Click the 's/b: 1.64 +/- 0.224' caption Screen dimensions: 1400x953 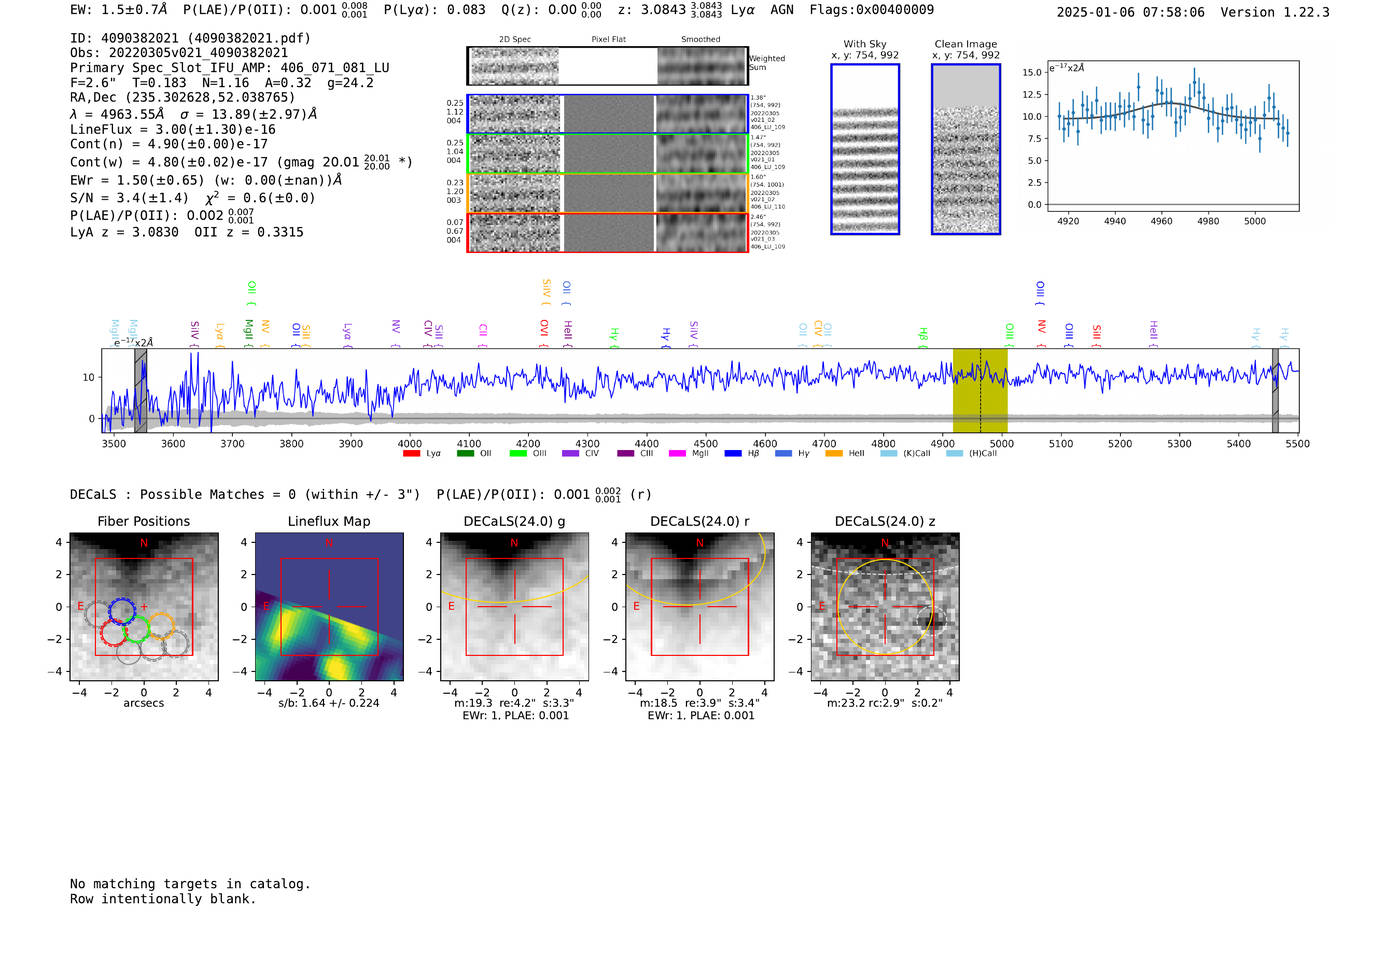click(329, 703)
